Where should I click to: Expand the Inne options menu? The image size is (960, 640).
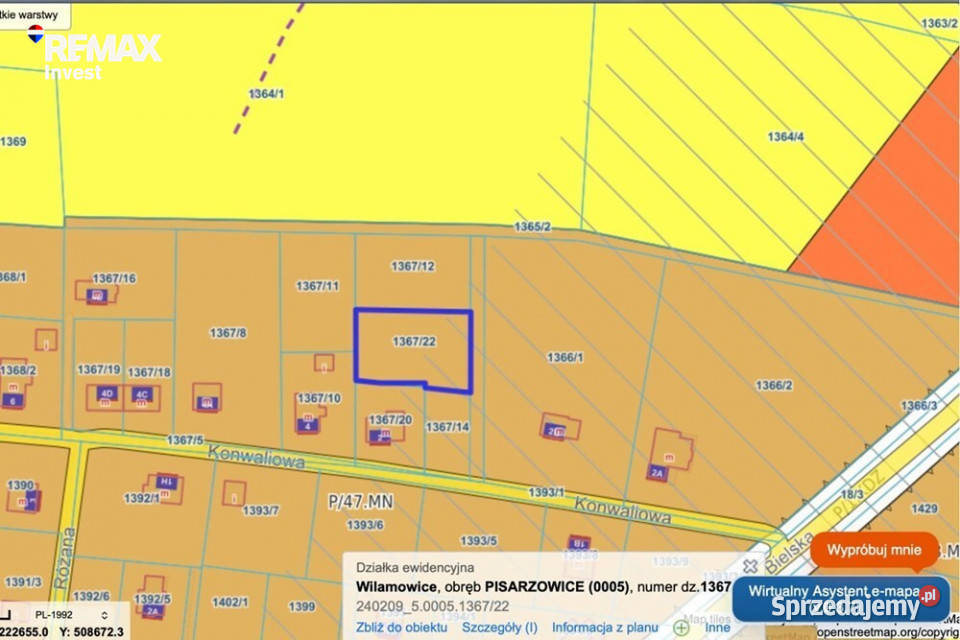pyautogui.click(x=717, y=628)
